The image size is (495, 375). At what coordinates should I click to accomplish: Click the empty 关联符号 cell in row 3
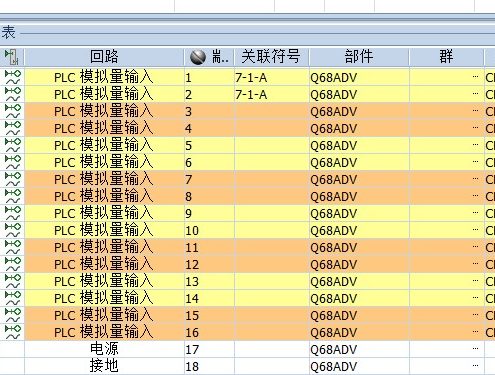point(271,111)
